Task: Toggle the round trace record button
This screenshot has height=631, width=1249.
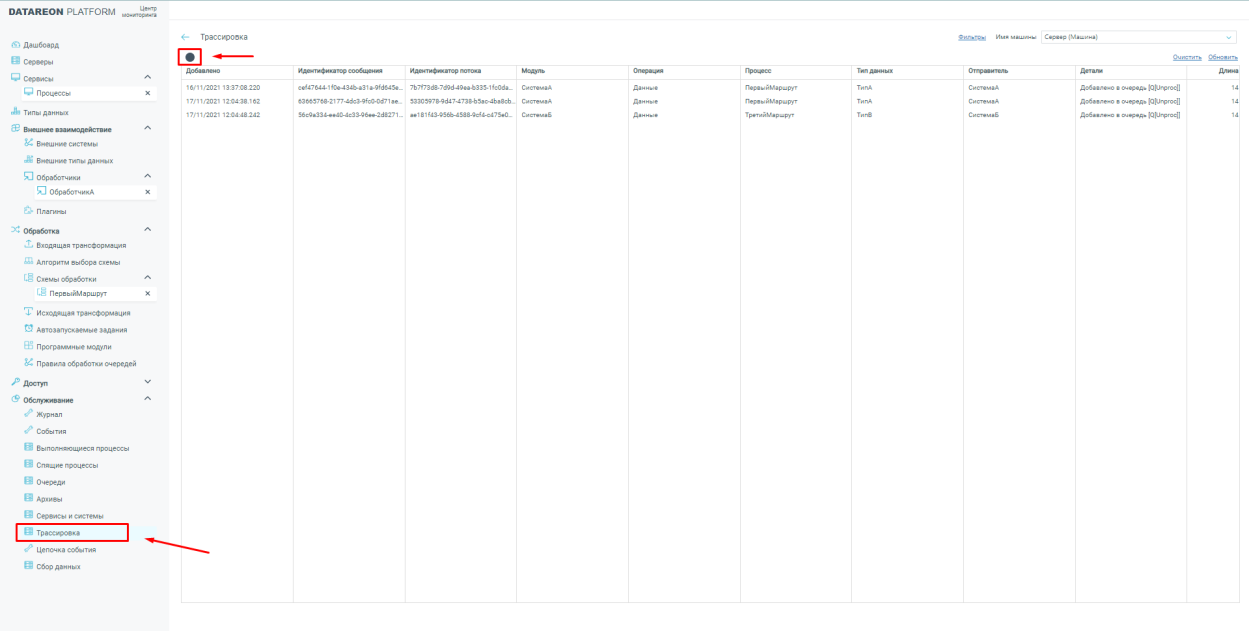Action: 190,57
